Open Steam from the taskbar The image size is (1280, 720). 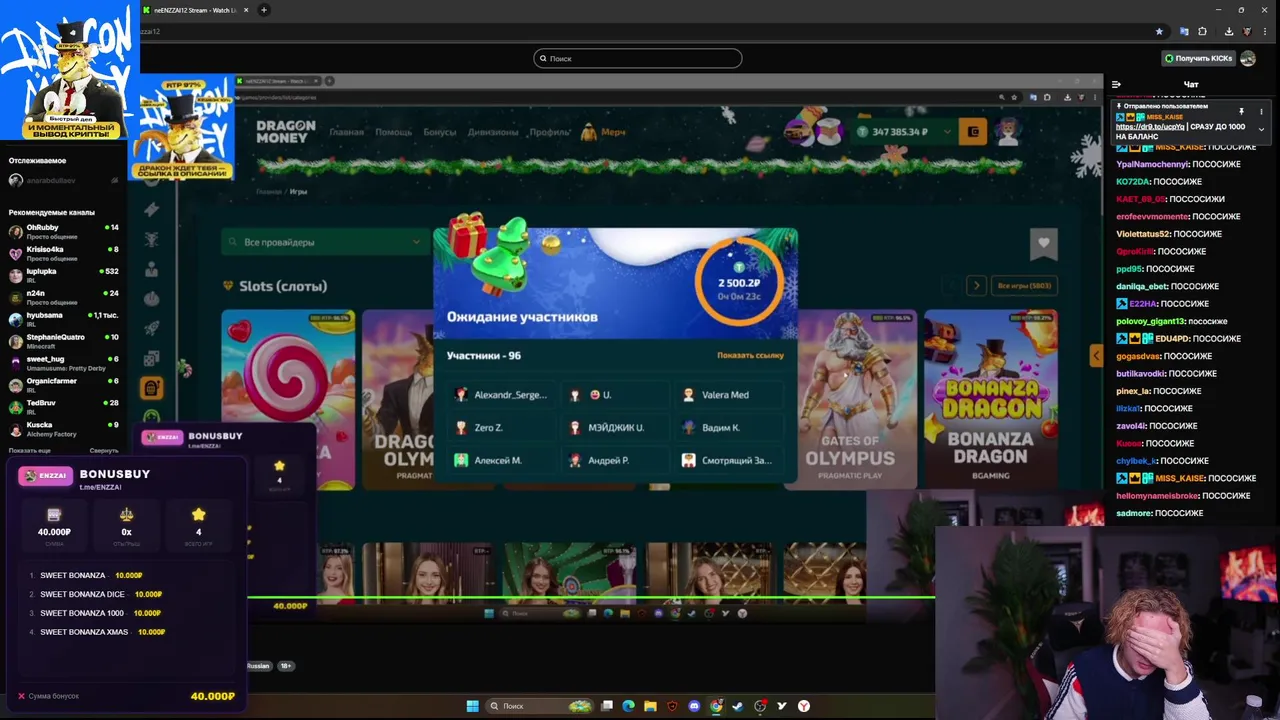(x=738, y=706)
